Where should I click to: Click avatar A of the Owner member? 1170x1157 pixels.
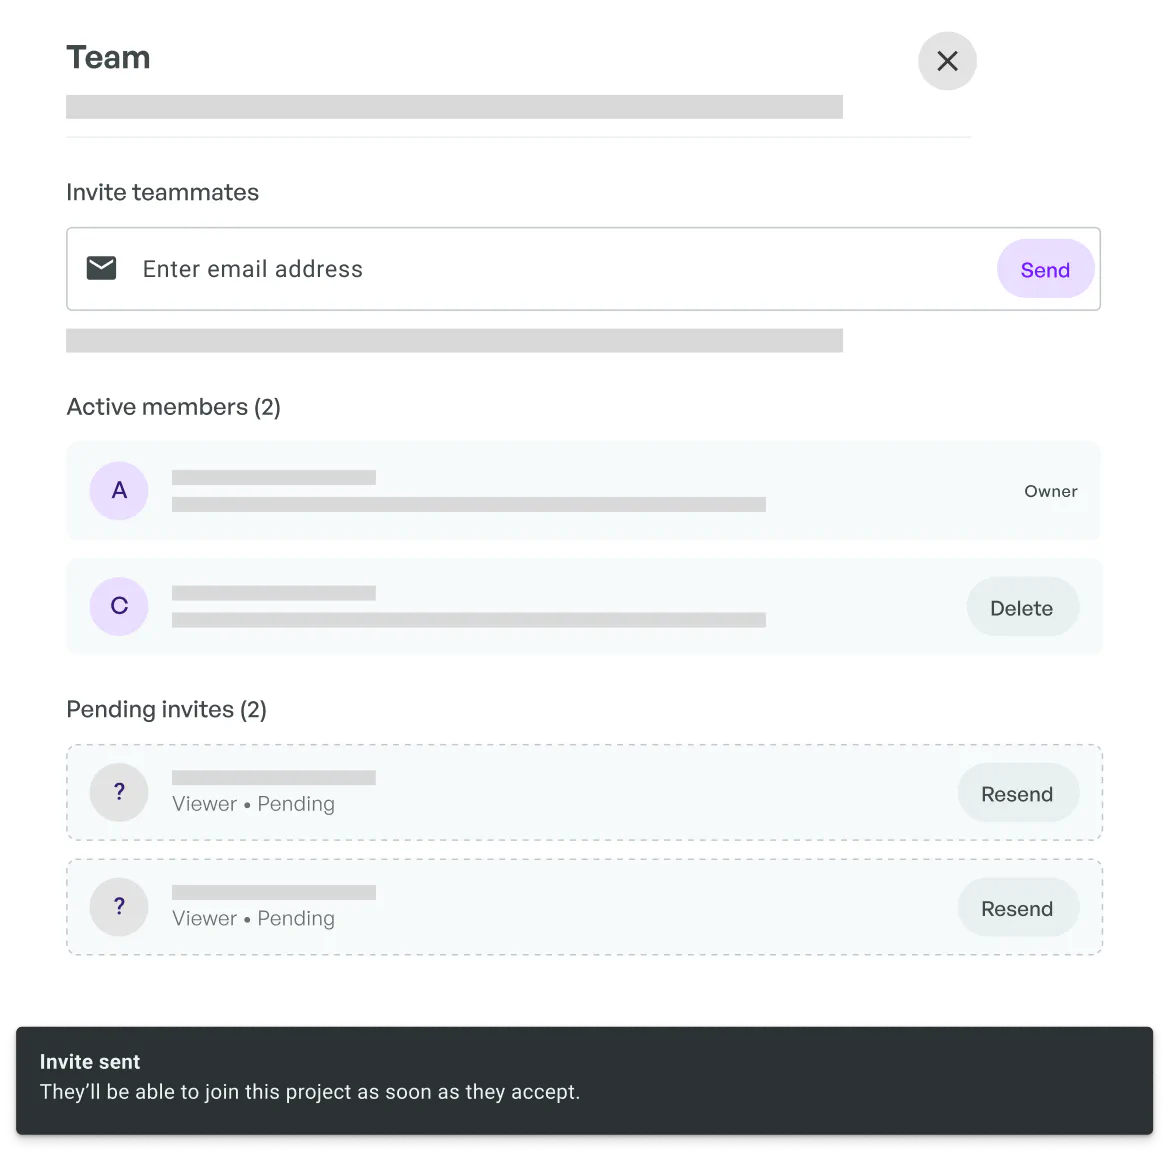point(119,491)
